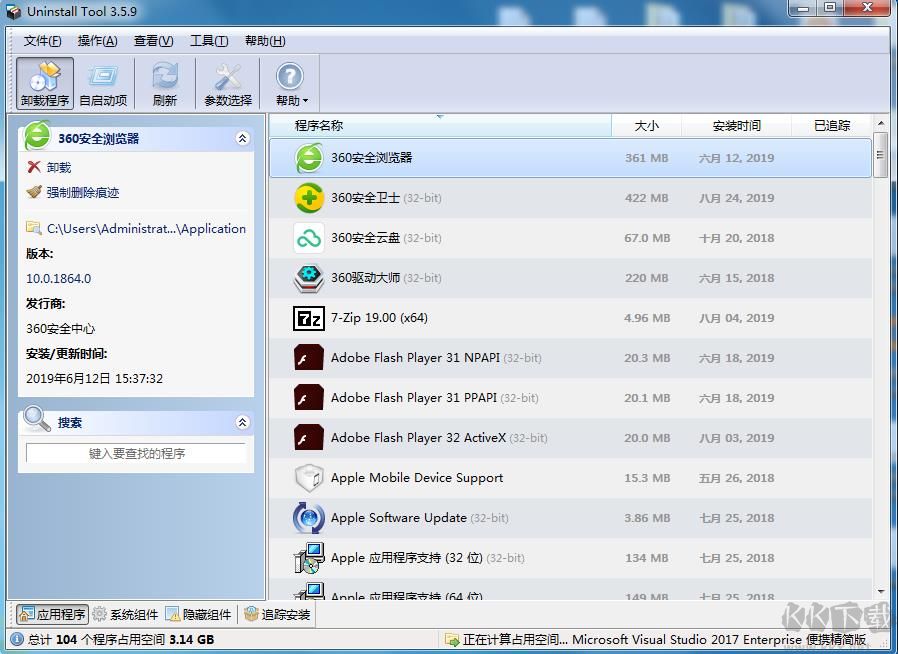Click version number 10.0.1864.0
The height and width of the screenshot is (654, 898).
pyautogui.click(x=58, y=279)
